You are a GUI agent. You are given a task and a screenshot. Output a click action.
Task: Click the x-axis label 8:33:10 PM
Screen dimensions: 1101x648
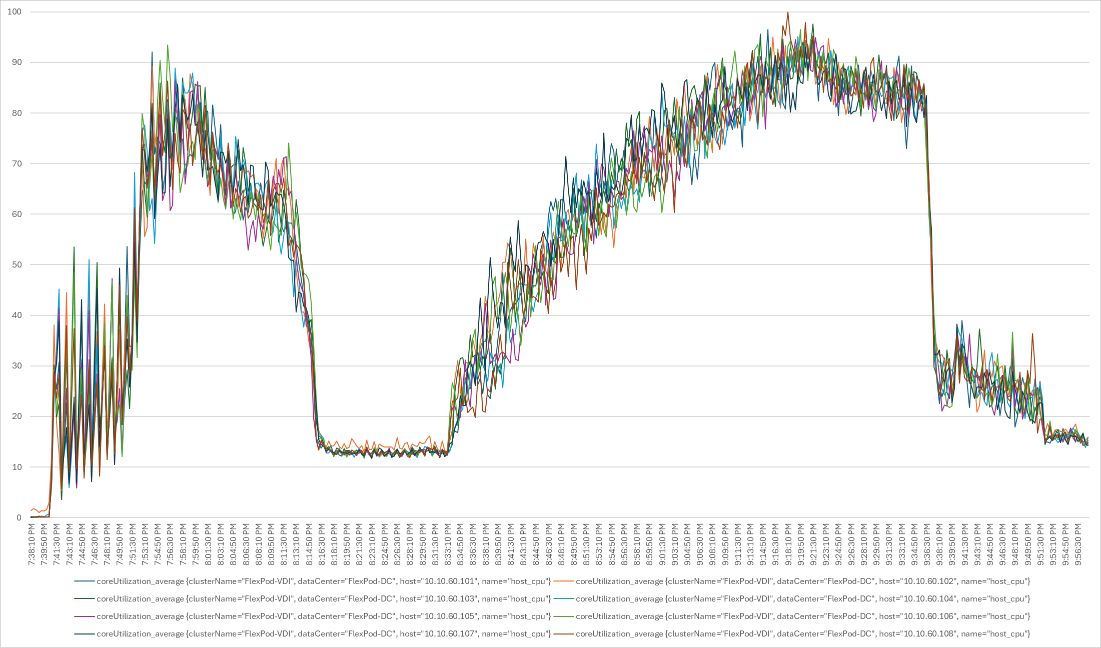[447, 542]
